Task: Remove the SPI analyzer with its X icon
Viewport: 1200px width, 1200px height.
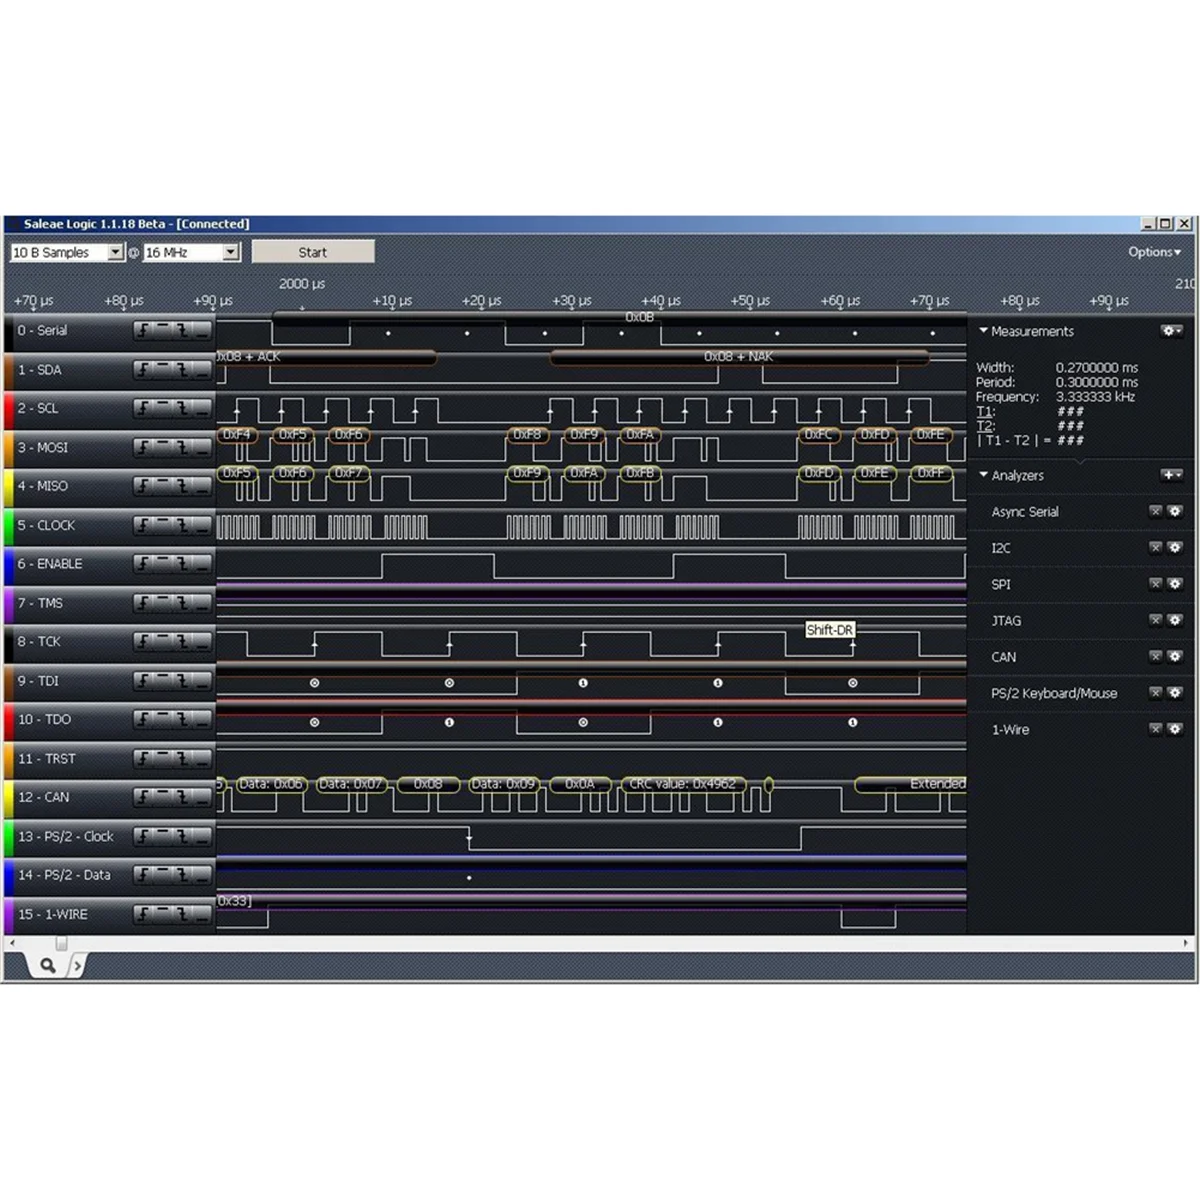Action: (x=1156, y=583)
